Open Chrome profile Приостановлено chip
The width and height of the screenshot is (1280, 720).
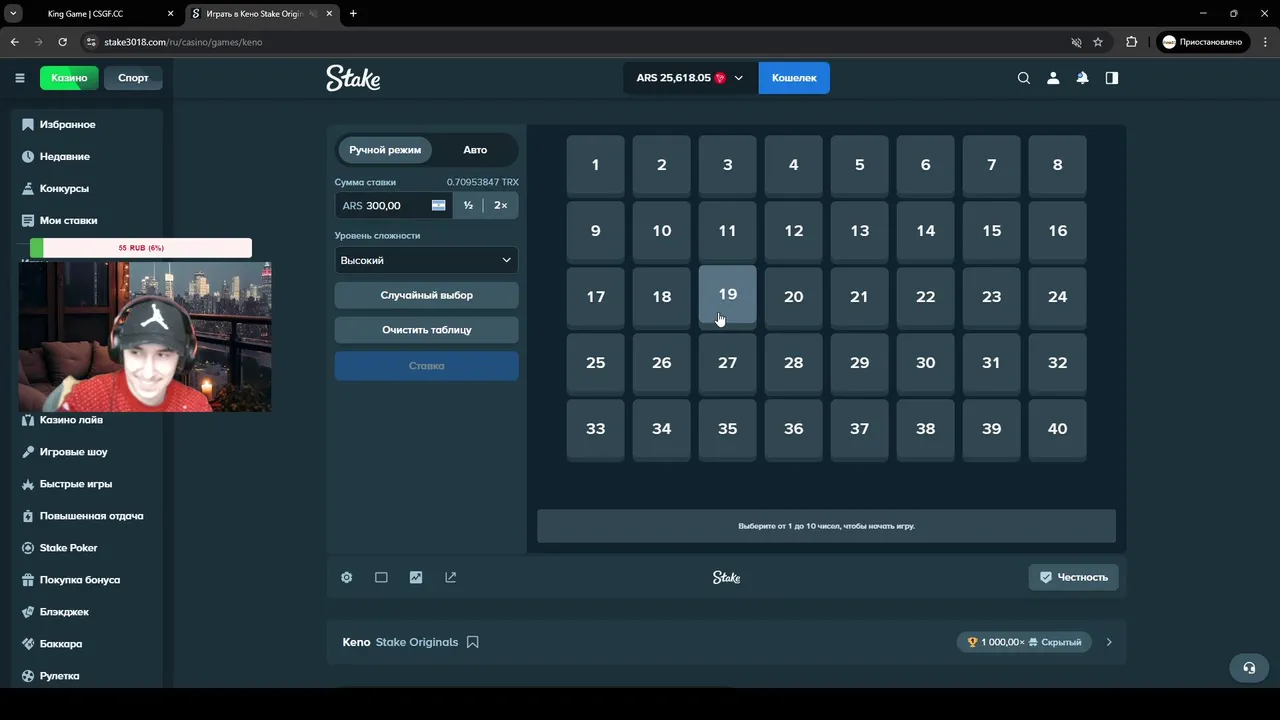[x=1203, y=42]
